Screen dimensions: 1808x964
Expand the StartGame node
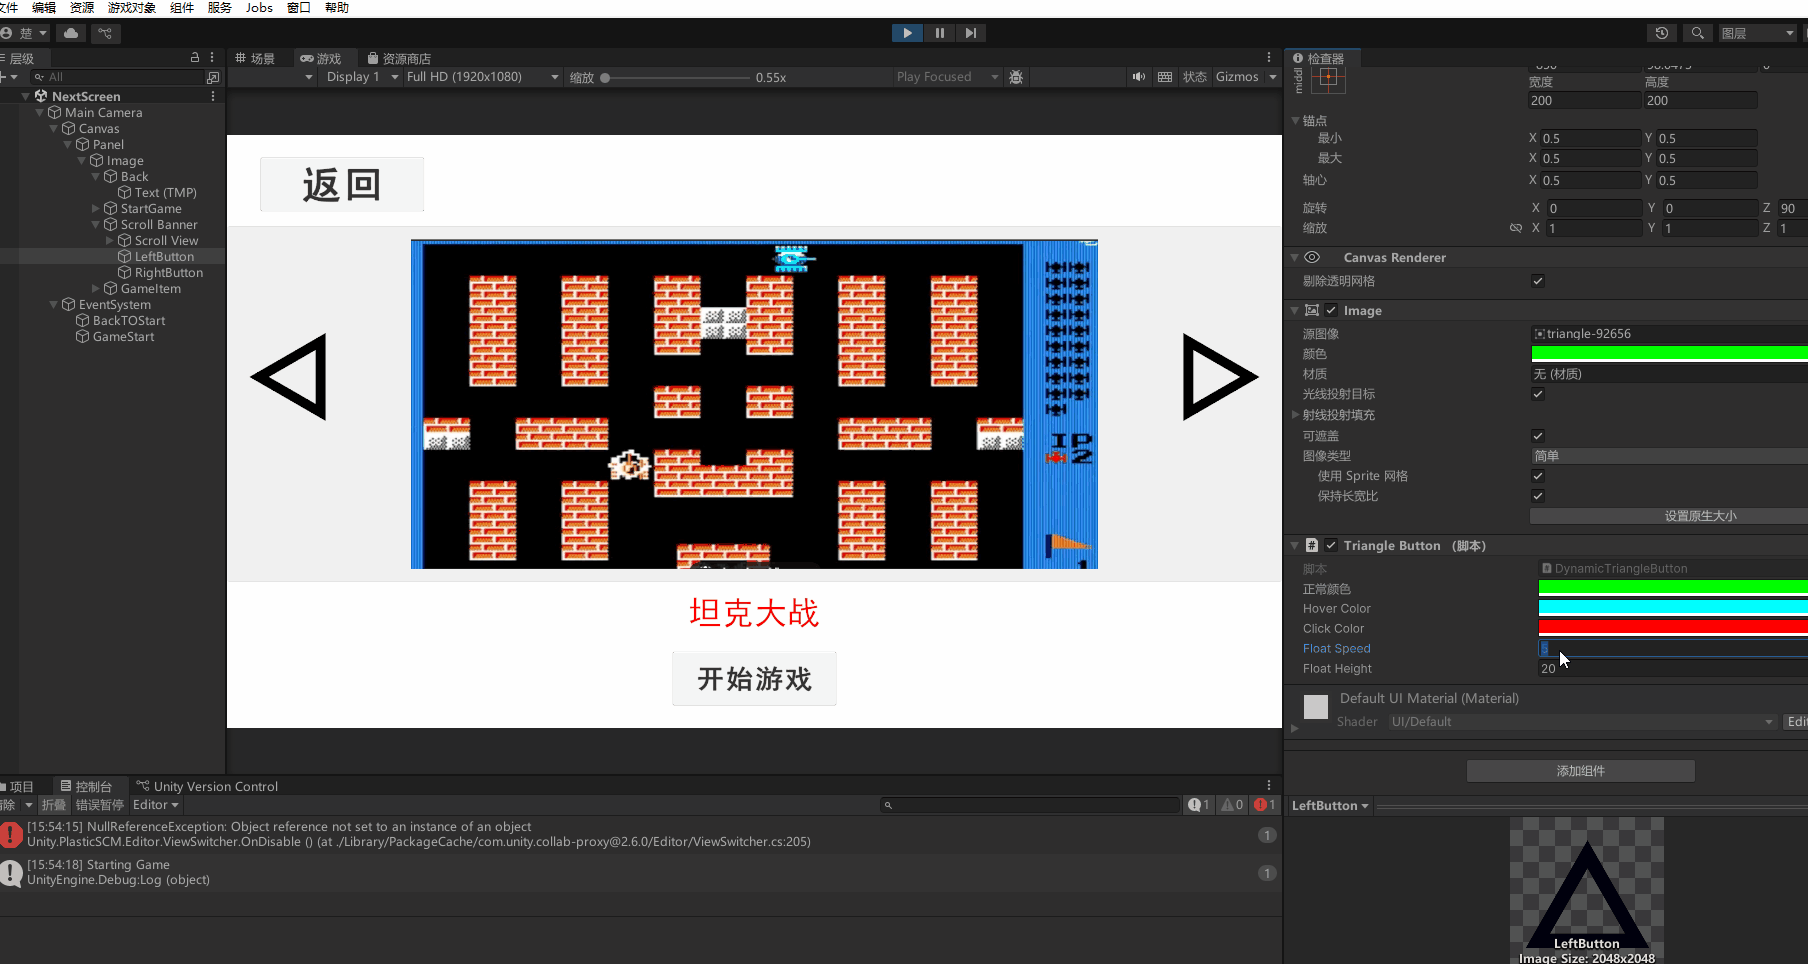tap(96, 209)
